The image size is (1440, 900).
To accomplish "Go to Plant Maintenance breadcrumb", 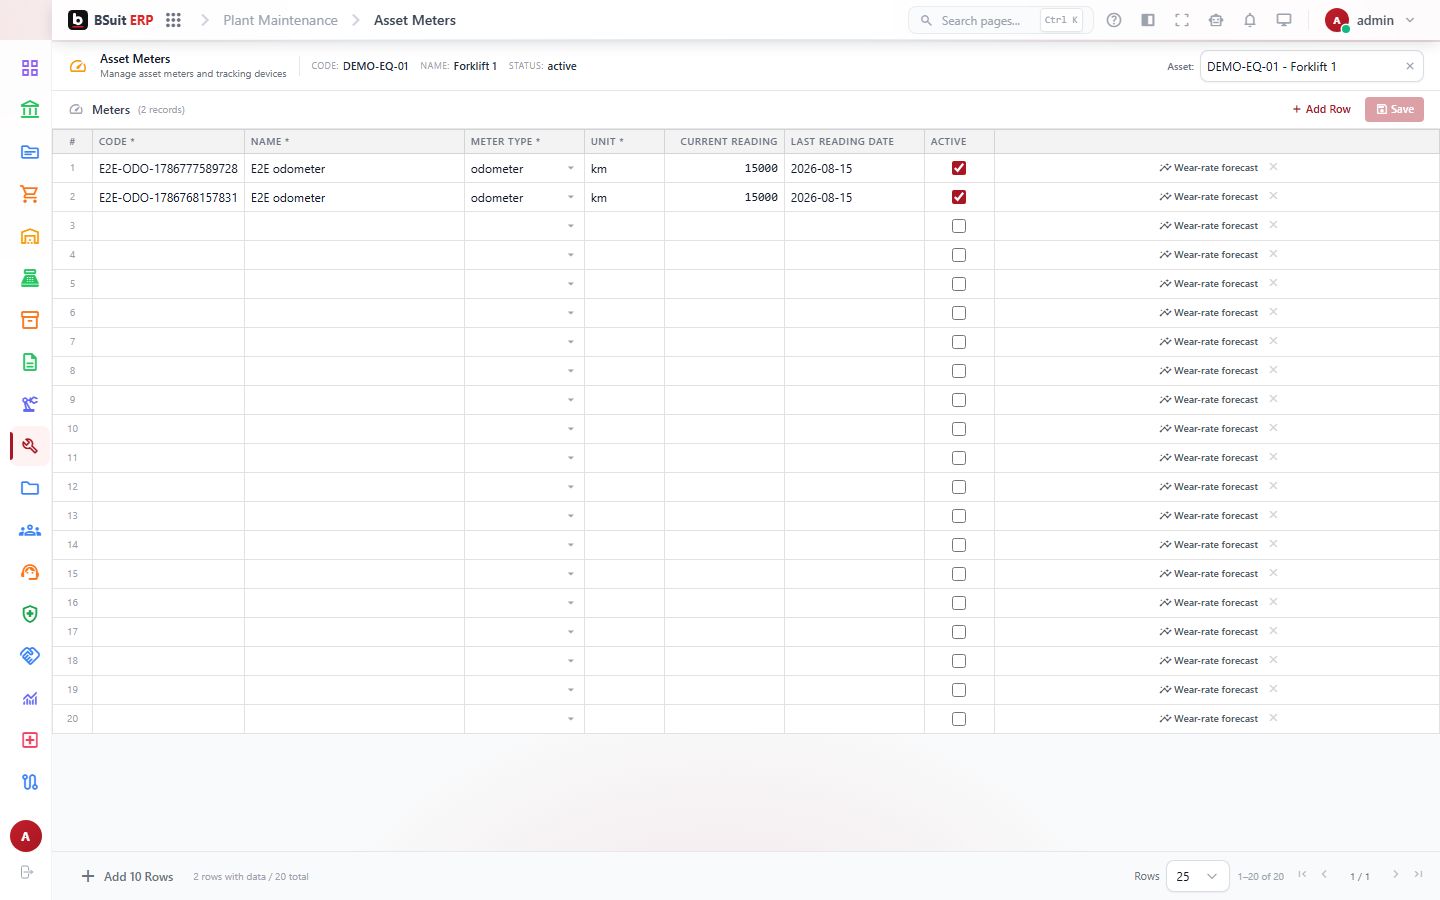I will 280,20.
